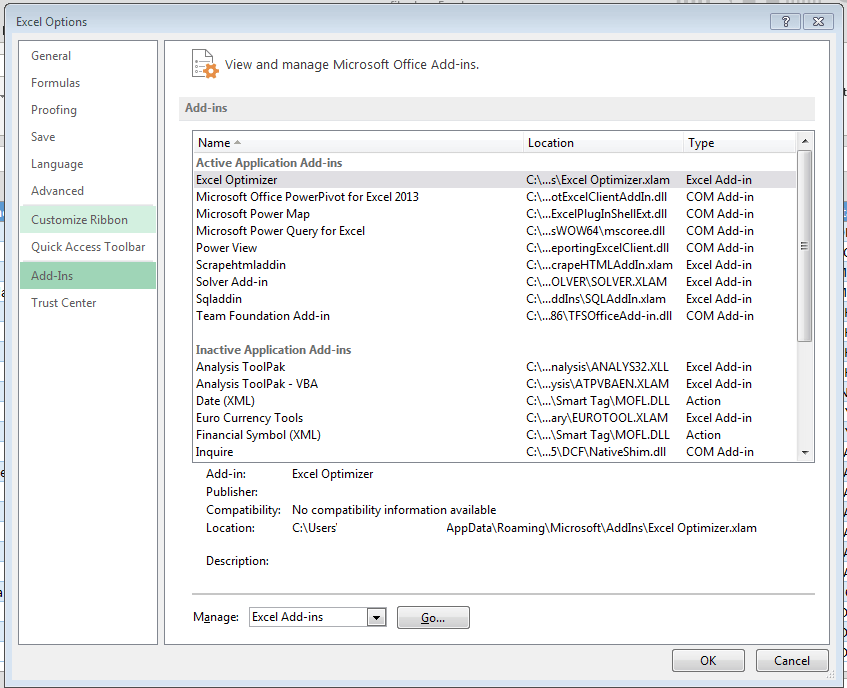
Task: Select the Add-Ins category
Action: point(88,275)
